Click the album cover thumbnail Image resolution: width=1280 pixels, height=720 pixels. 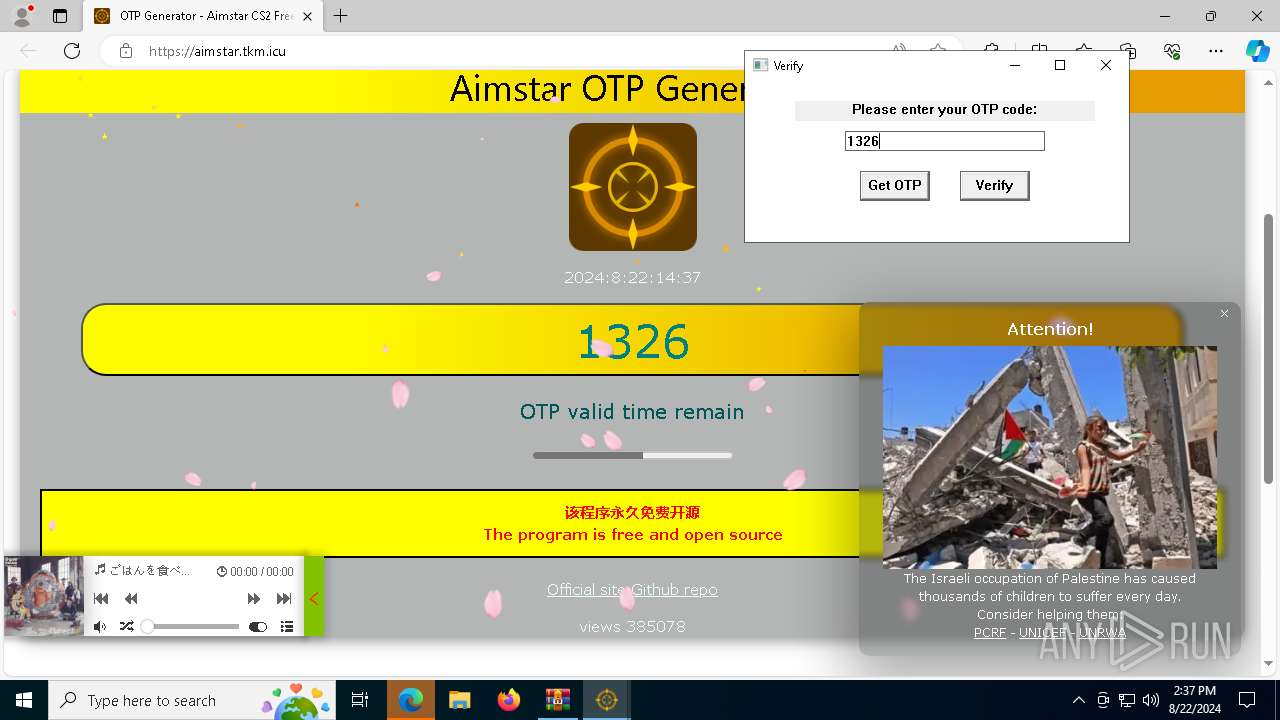pos(43,597)
